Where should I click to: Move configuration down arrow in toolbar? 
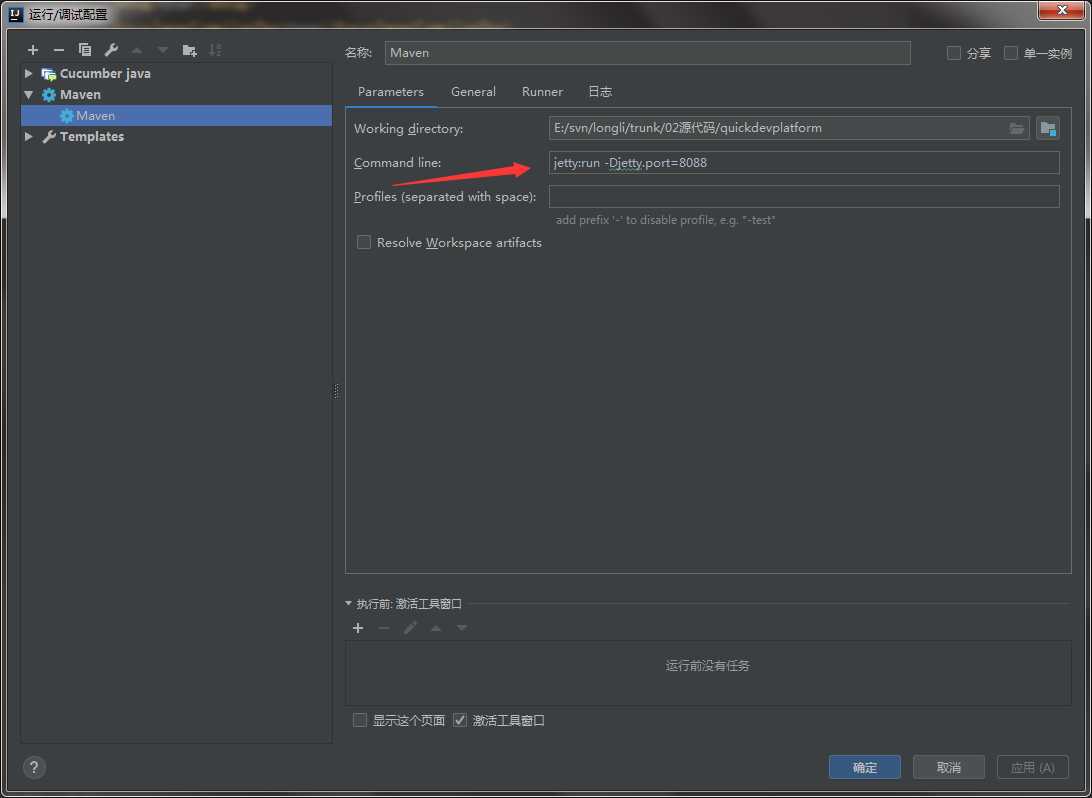tap(162, 50)
